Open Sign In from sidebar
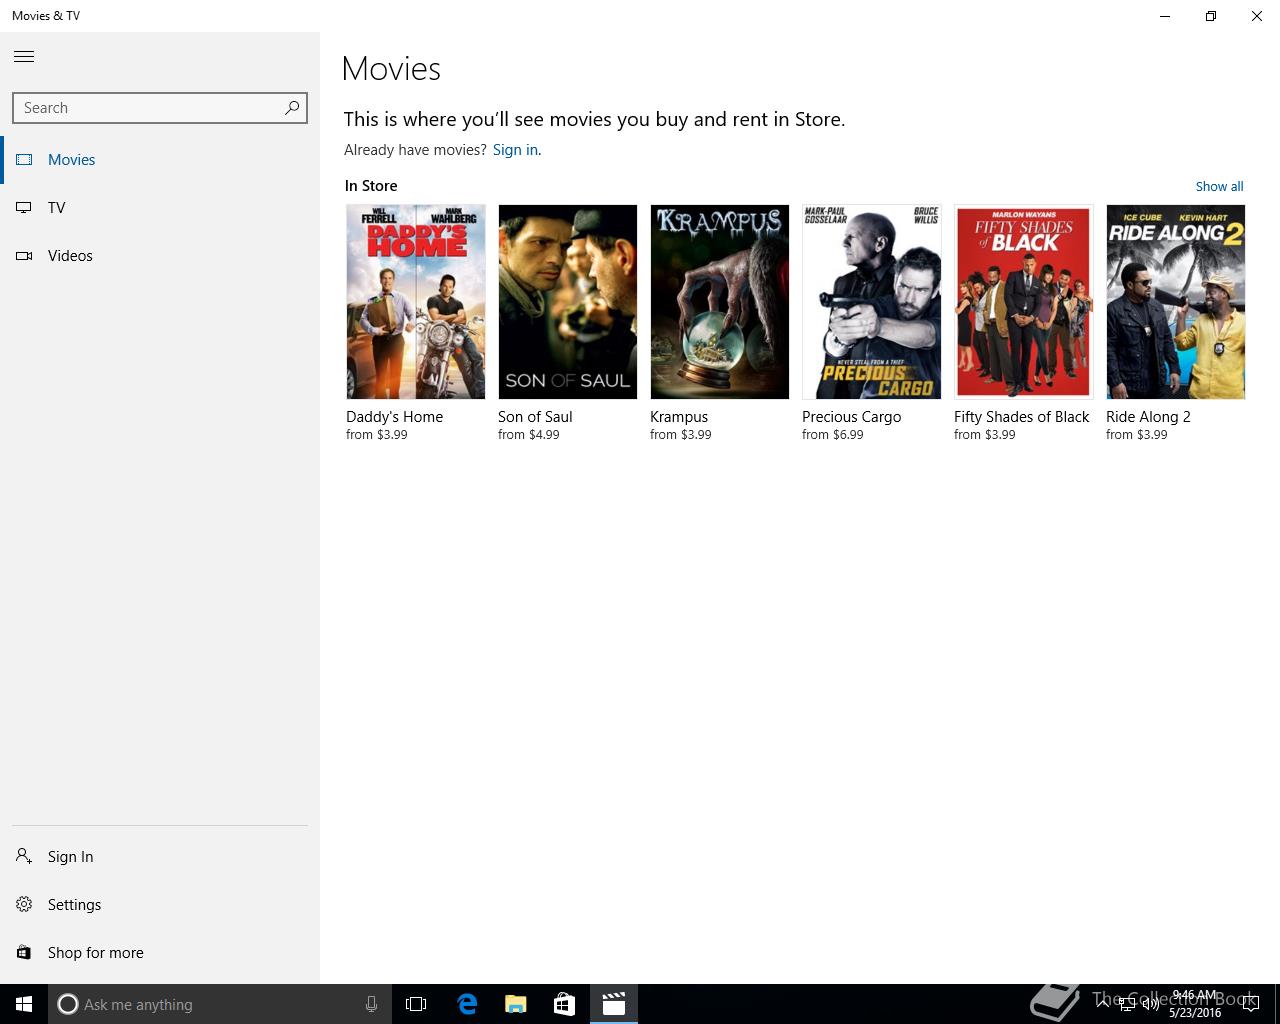The height and width of the screenshot is (1024, 1280). click(x=160, y=856)
